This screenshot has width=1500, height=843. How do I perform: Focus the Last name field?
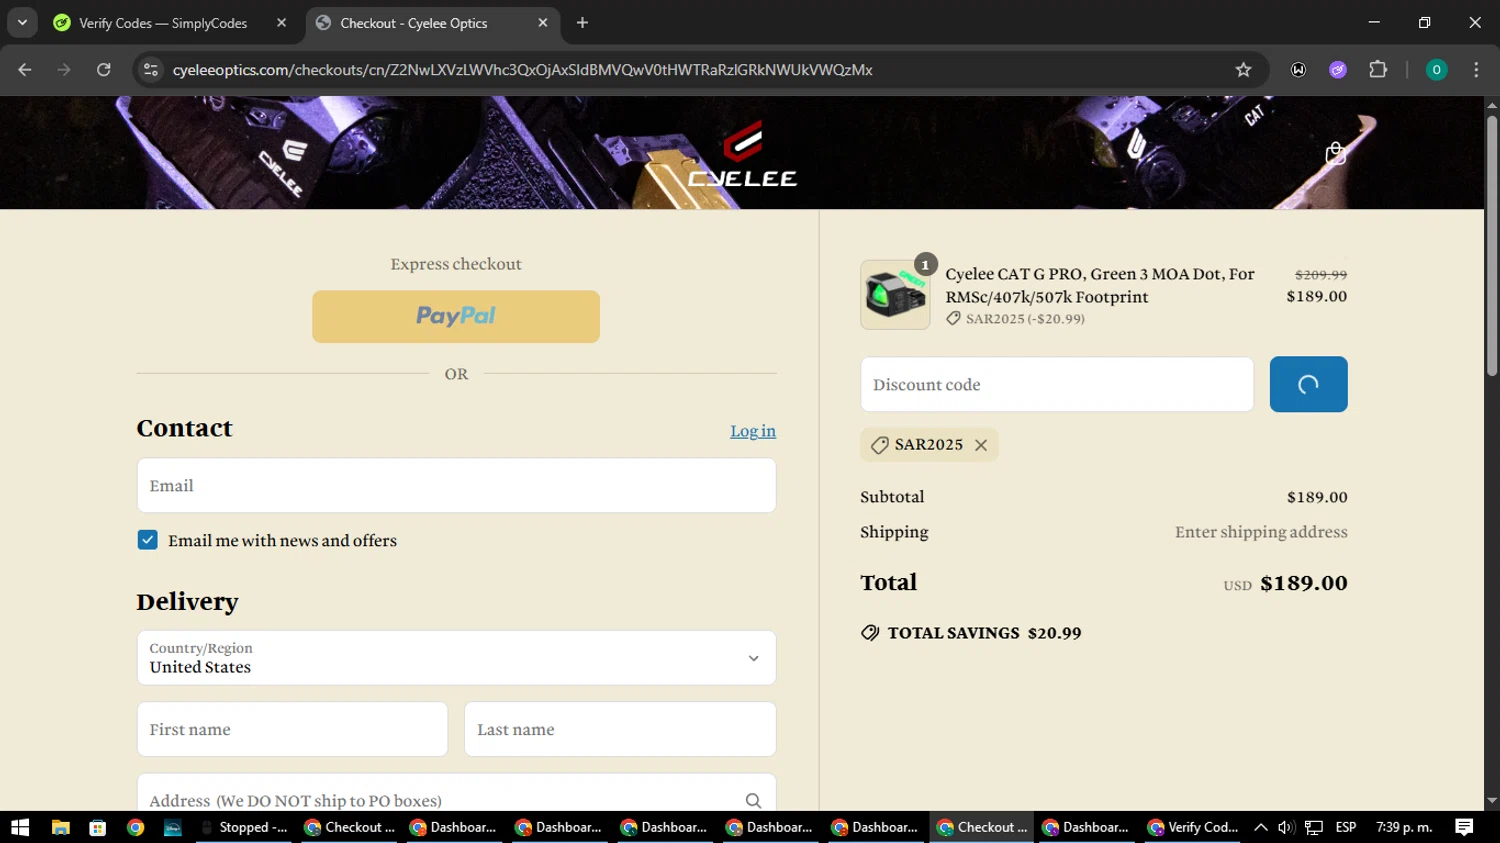(x=620, y=729)
